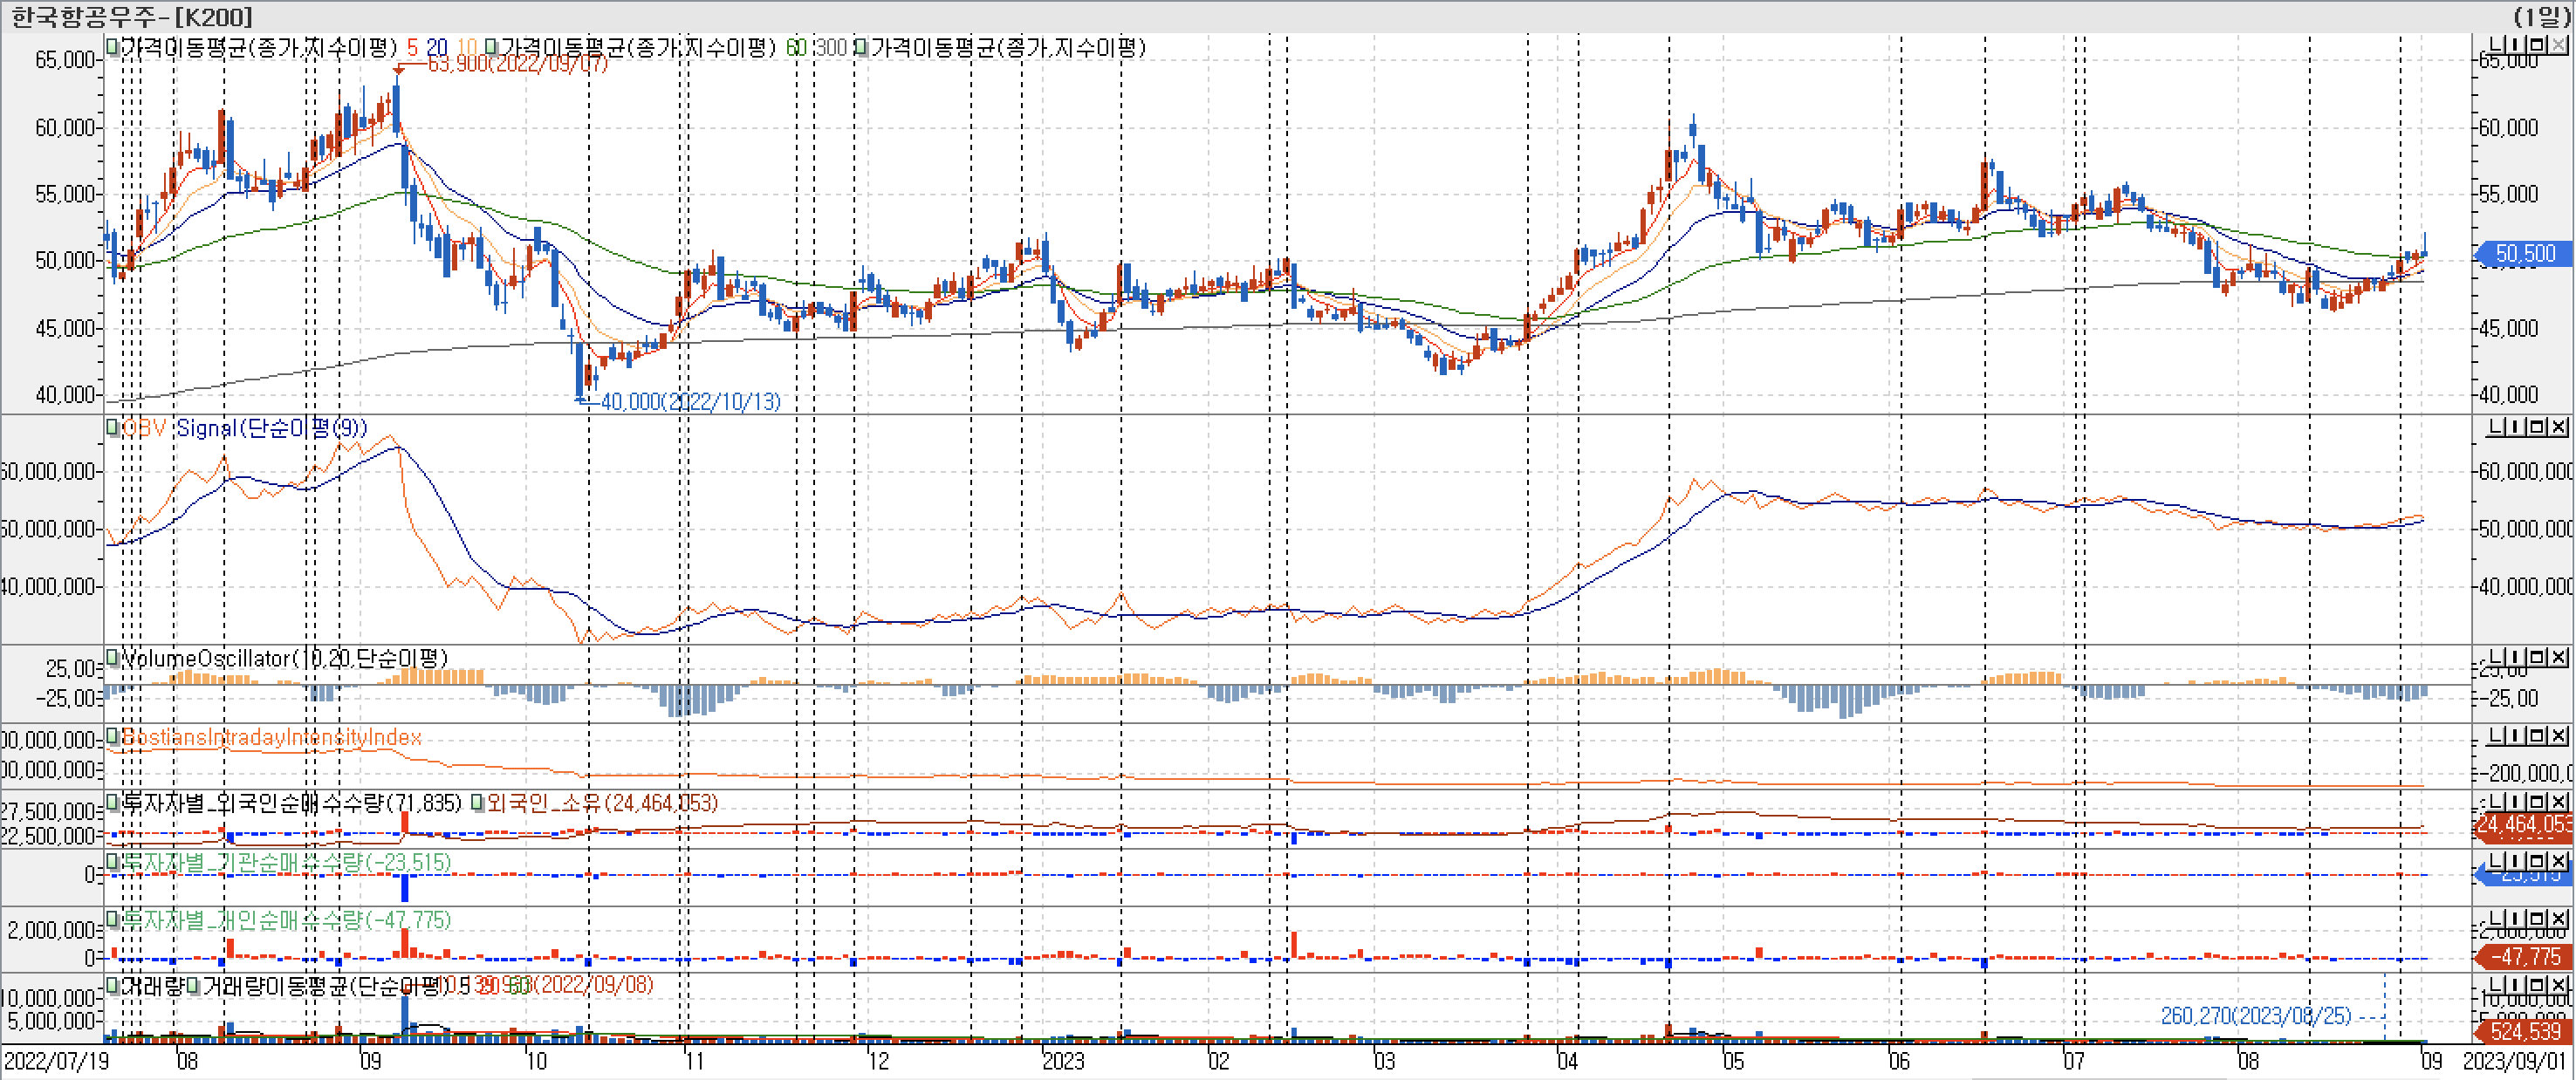Click the vertical bar icon in the OBV panel controls
This screenshot has height=1080, width=2576.
click(x=2515, y=427)
